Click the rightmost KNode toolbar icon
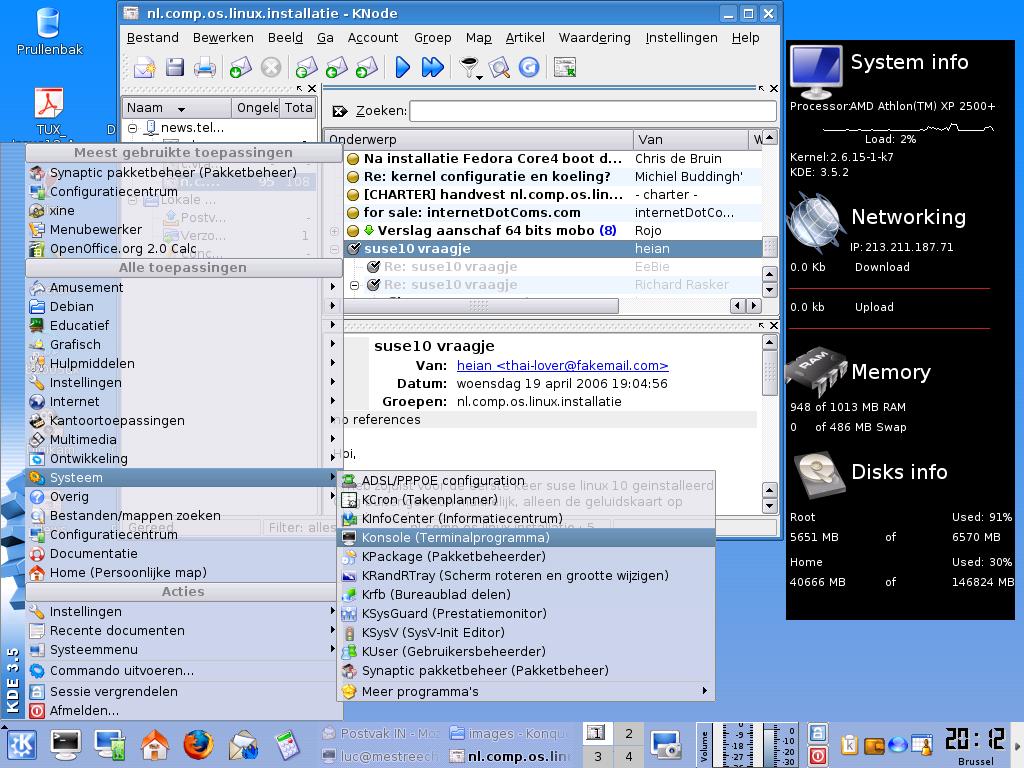Image resolution: width=1024 pixels, height=768 pixels. pos(564,67)
